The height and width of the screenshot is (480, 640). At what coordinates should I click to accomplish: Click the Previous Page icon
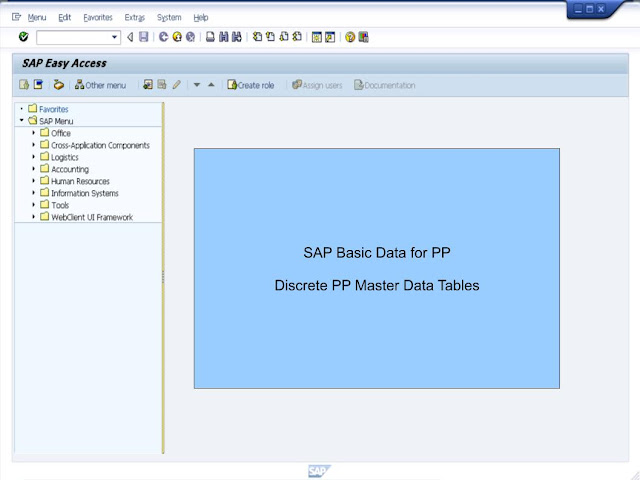(x=270, y=37)
